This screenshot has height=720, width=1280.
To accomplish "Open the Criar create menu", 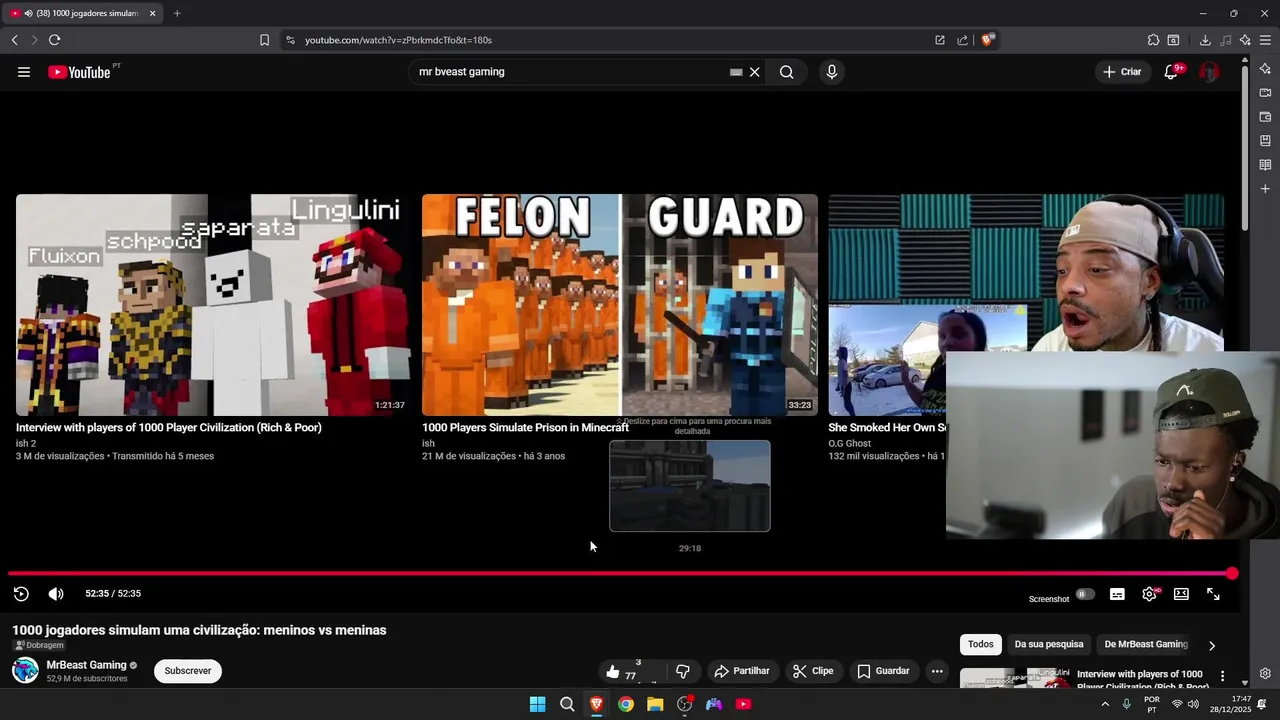I will tap(1122, 72).
